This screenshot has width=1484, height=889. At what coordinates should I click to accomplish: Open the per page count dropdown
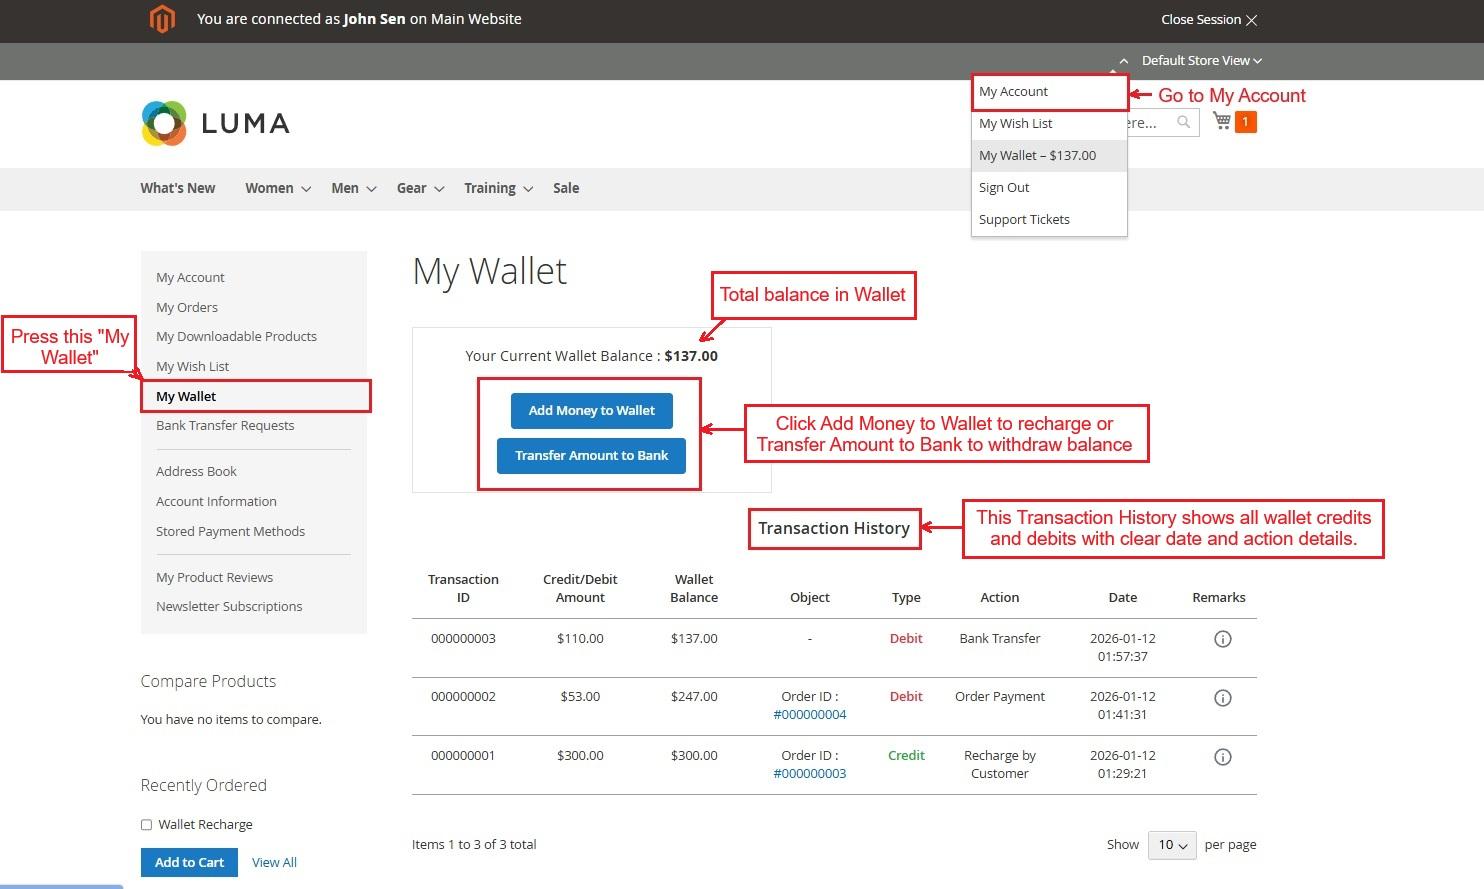[1172, 845]
